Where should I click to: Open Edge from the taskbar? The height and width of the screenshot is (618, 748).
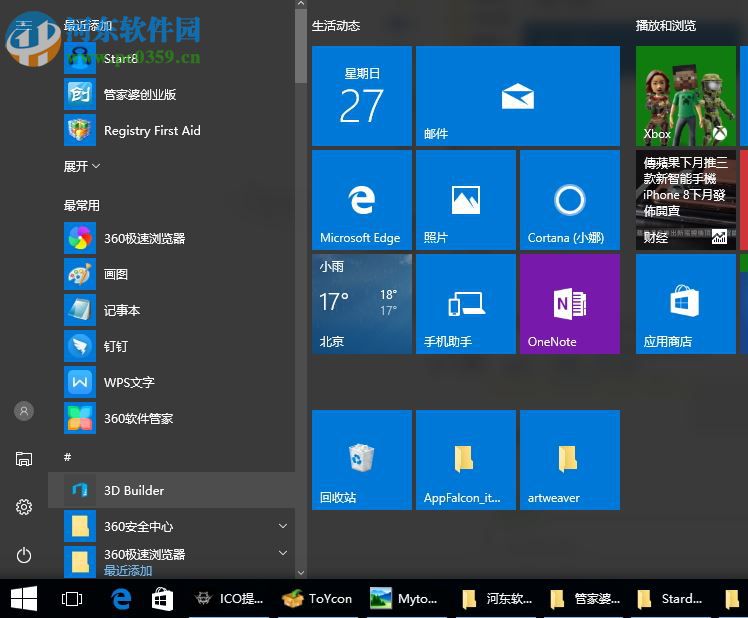coord(121,598)
